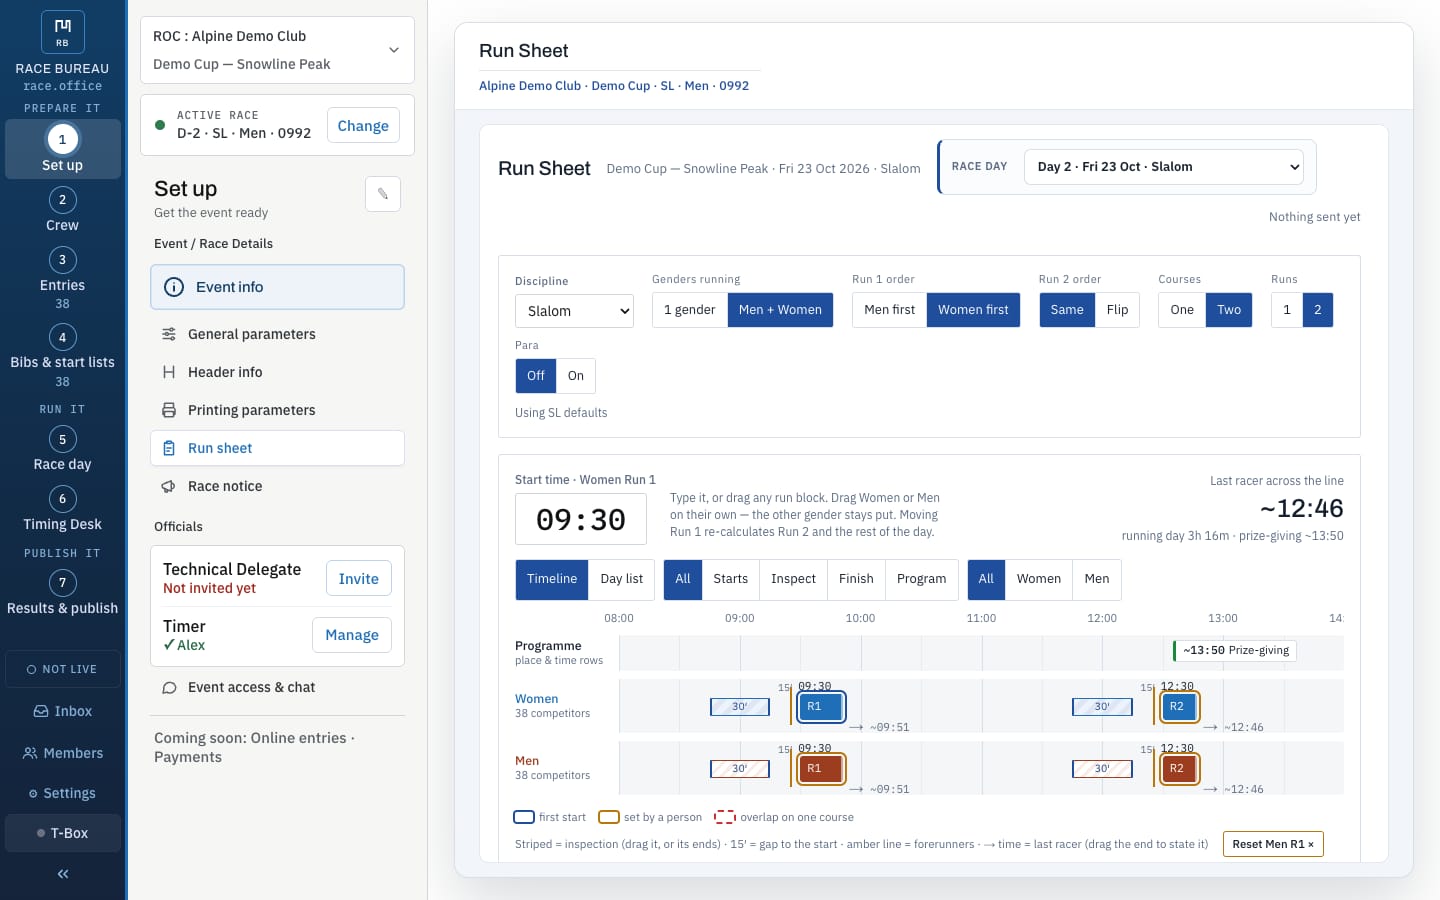The height and width of the screenshot is (900, 1440).
Task: Click Change active race button
Action: (363, 126)
